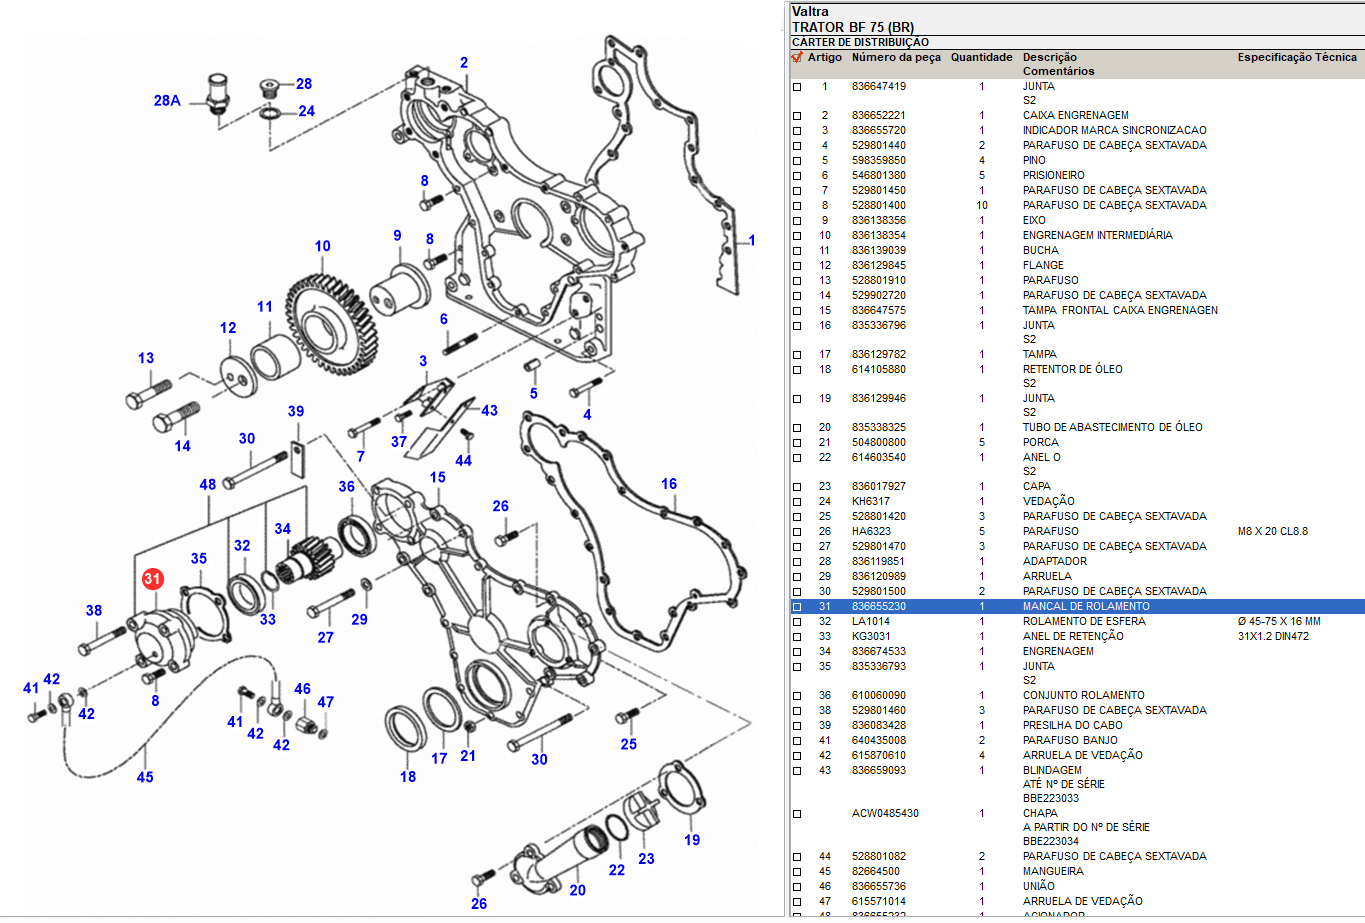Viewport: 1365px width, 923px height.
Task: Click the Artigo column header
Action: coord(825,58)
